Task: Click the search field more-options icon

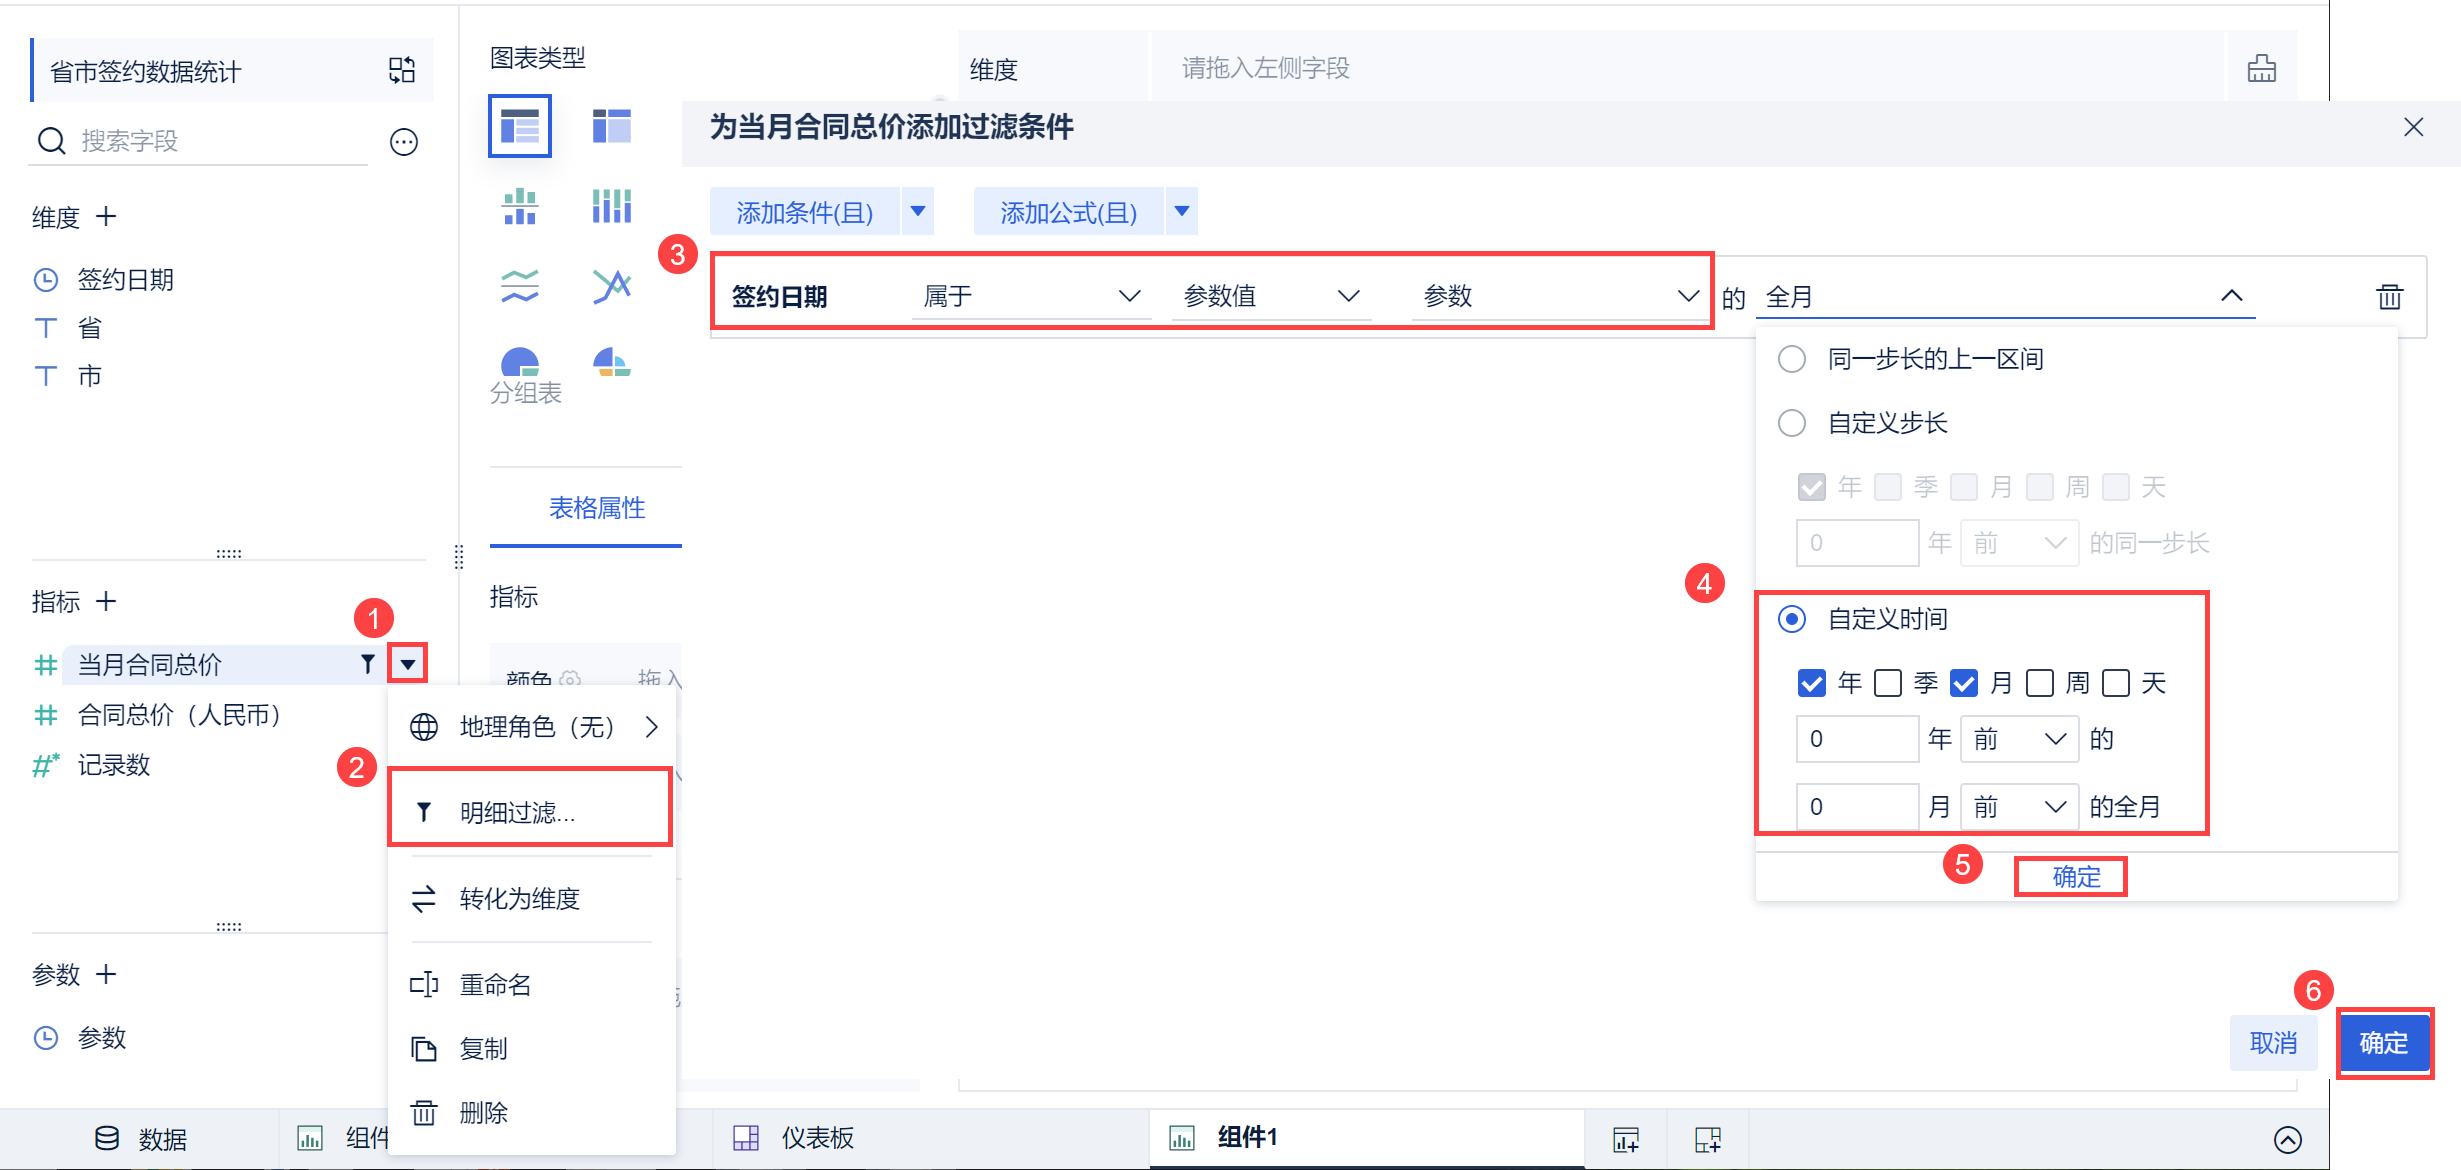Action: point(403,142)
